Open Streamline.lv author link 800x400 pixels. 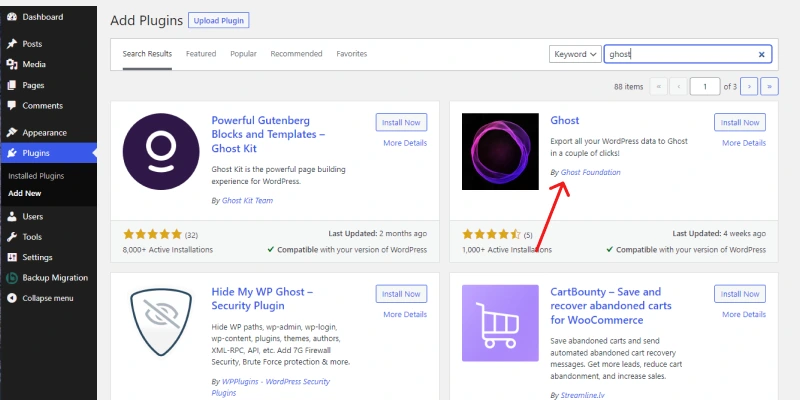point(583,395)
